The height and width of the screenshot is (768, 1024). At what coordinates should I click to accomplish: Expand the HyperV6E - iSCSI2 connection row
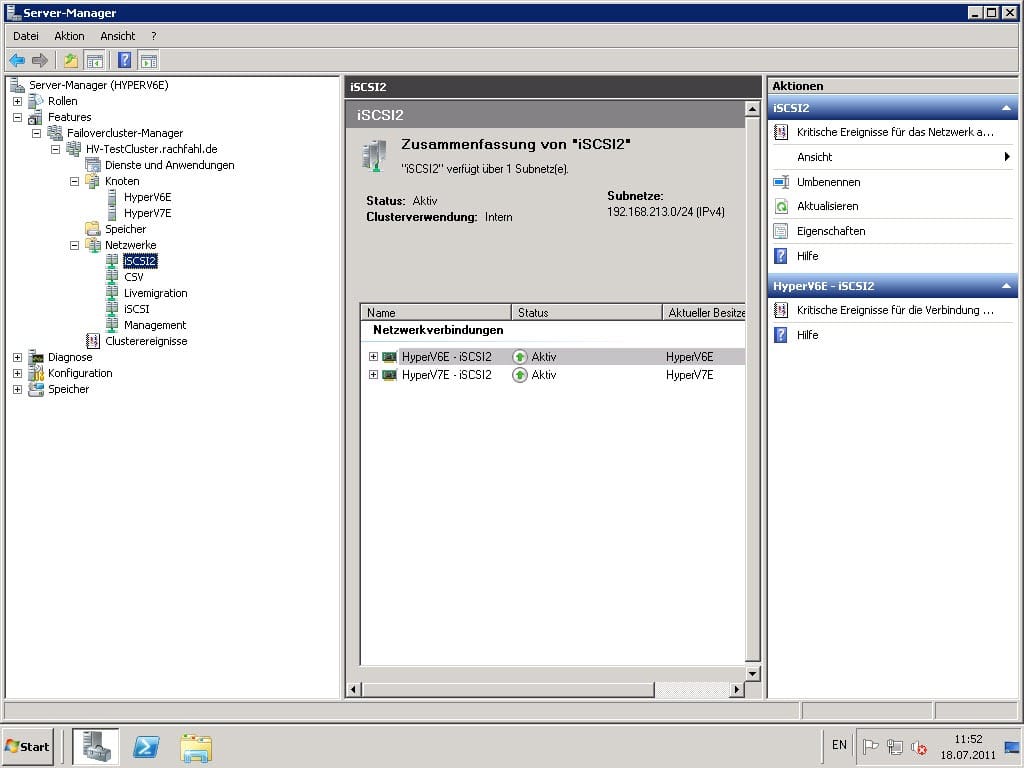(374, 357)
